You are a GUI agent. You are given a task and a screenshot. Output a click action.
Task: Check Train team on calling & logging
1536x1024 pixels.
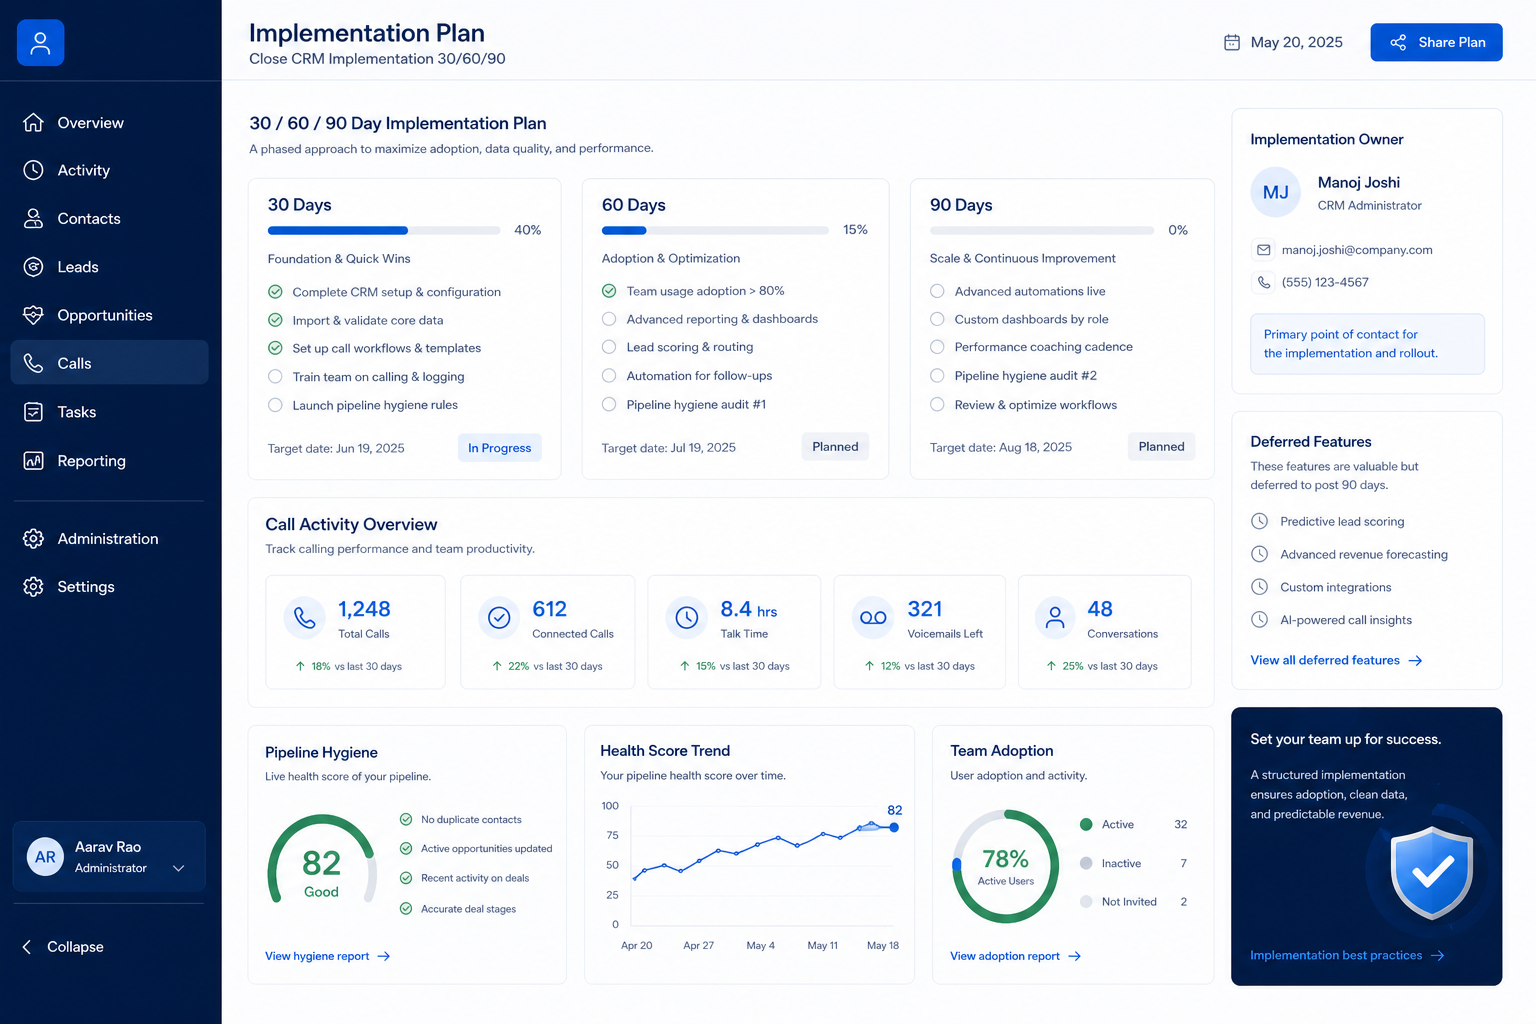(x=275, y=377)
